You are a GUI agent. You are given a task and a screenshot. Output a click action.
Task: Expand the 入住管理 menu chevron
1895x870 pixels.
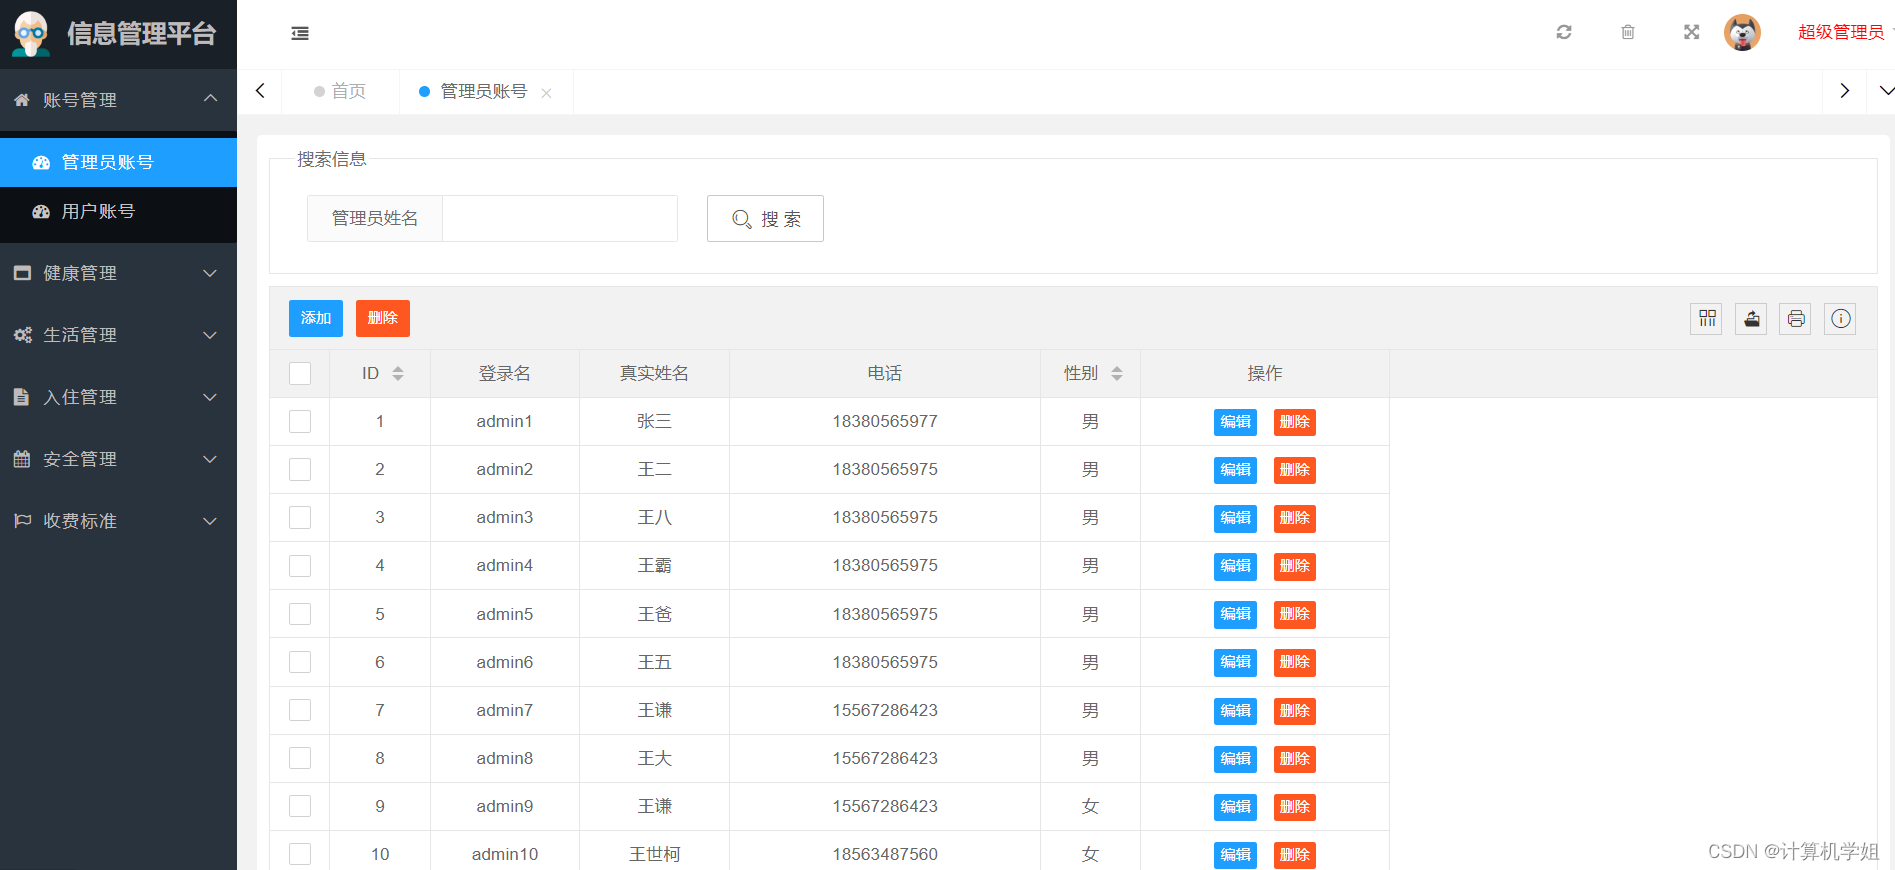(210, 397)
